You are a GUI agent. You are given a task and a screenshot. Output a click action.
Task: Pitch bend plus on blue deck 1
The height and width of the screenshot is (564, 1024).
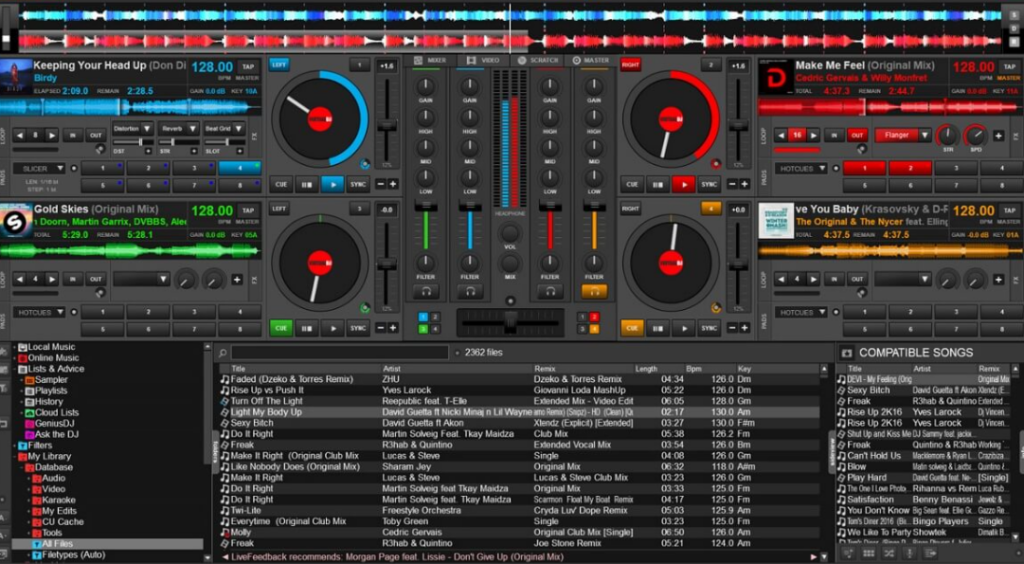393,185
